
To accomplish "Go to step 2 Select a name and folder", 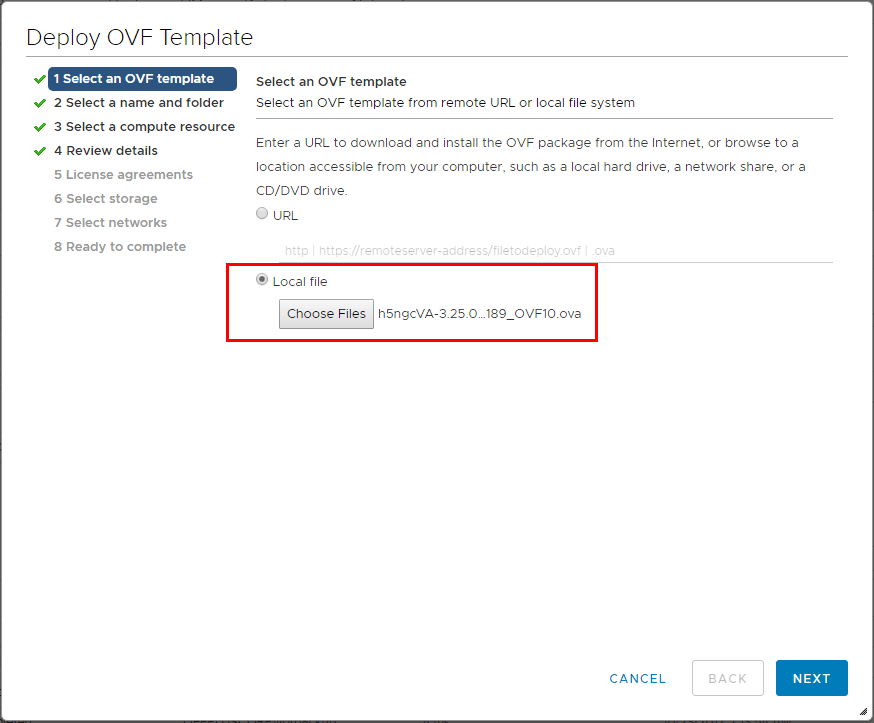I will coord(139,103).
